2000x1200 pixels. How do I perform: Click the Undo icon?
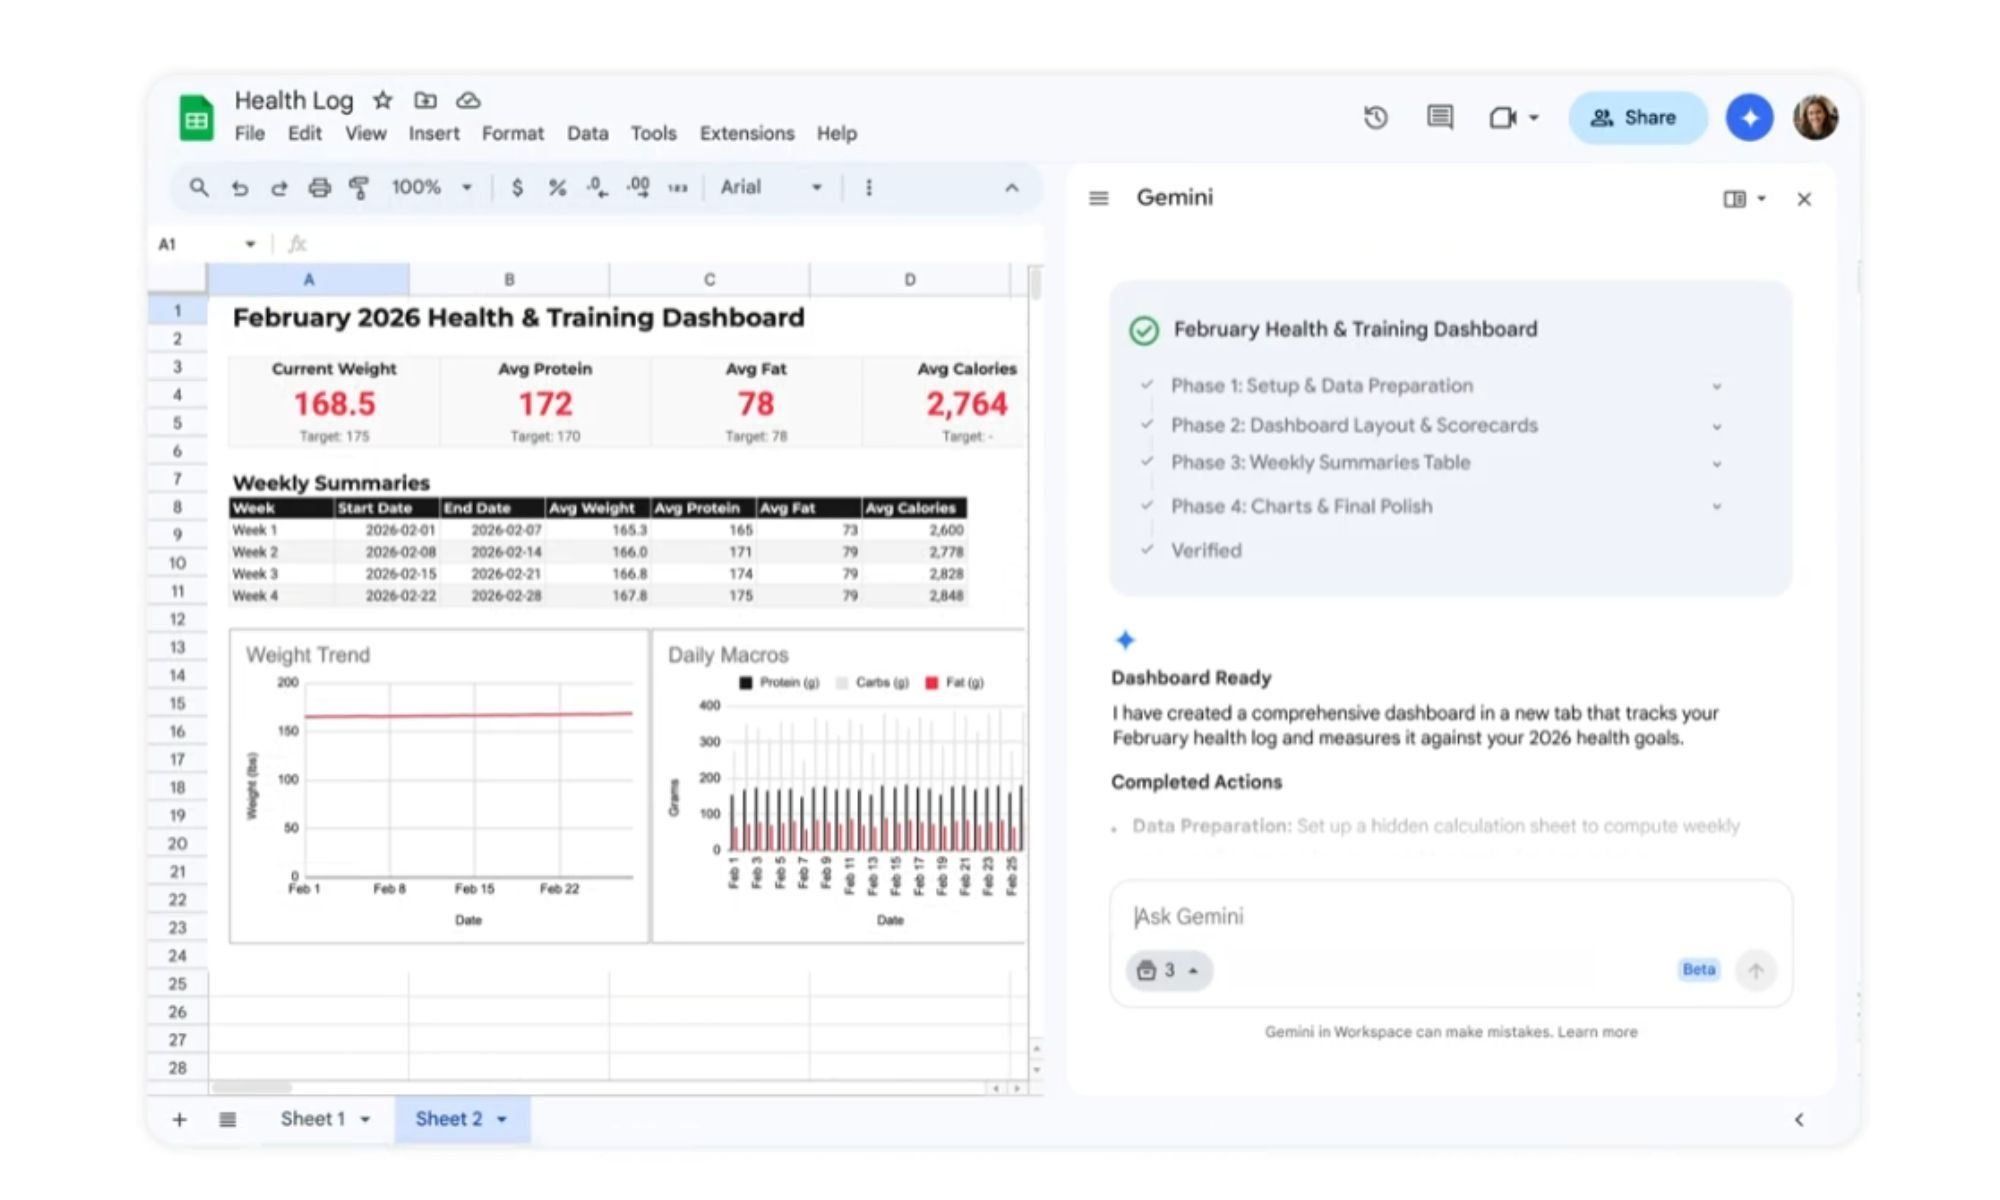tap(240, 187)
